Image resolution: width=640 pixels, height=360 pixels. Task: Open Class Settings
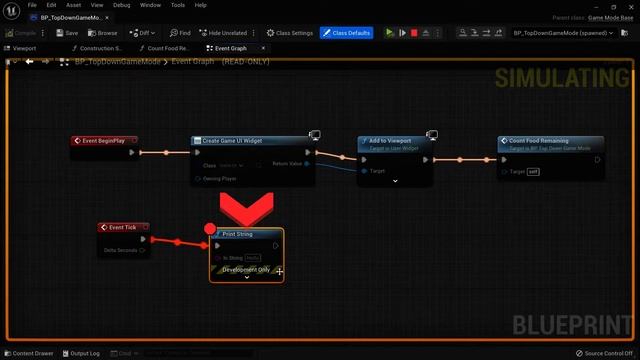pyautogui.click(x=290, y=33)
